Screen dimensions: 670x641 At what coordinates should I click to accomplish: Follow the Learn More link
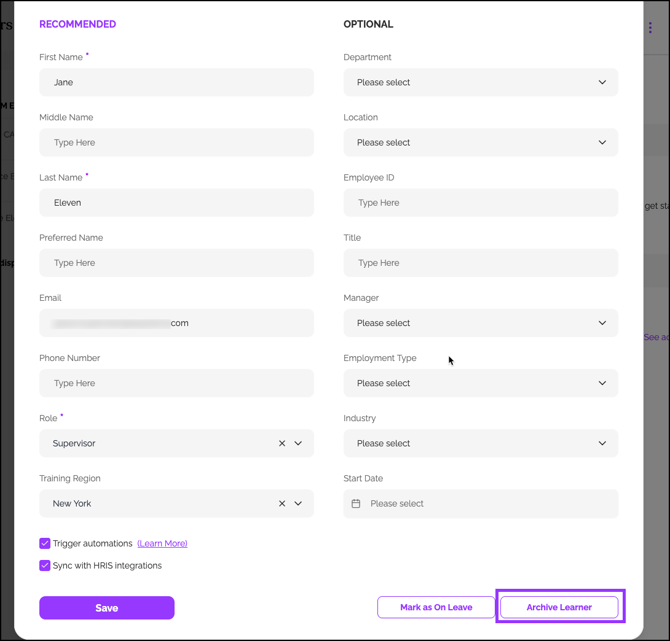tap(162, 543)
